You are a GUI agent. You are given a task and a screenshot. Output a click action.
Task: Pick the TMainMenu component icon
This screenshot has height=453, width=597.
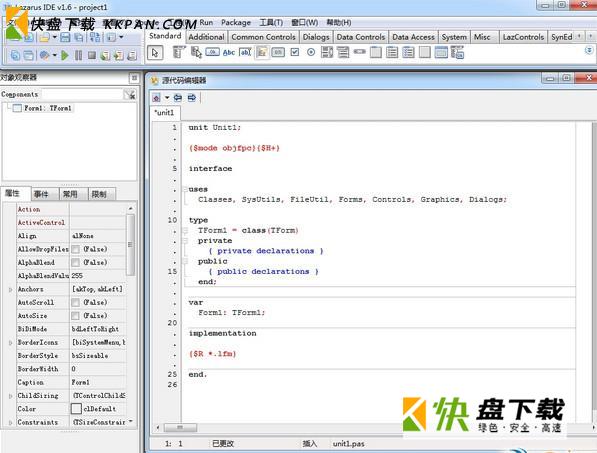(x=179, y=52)
